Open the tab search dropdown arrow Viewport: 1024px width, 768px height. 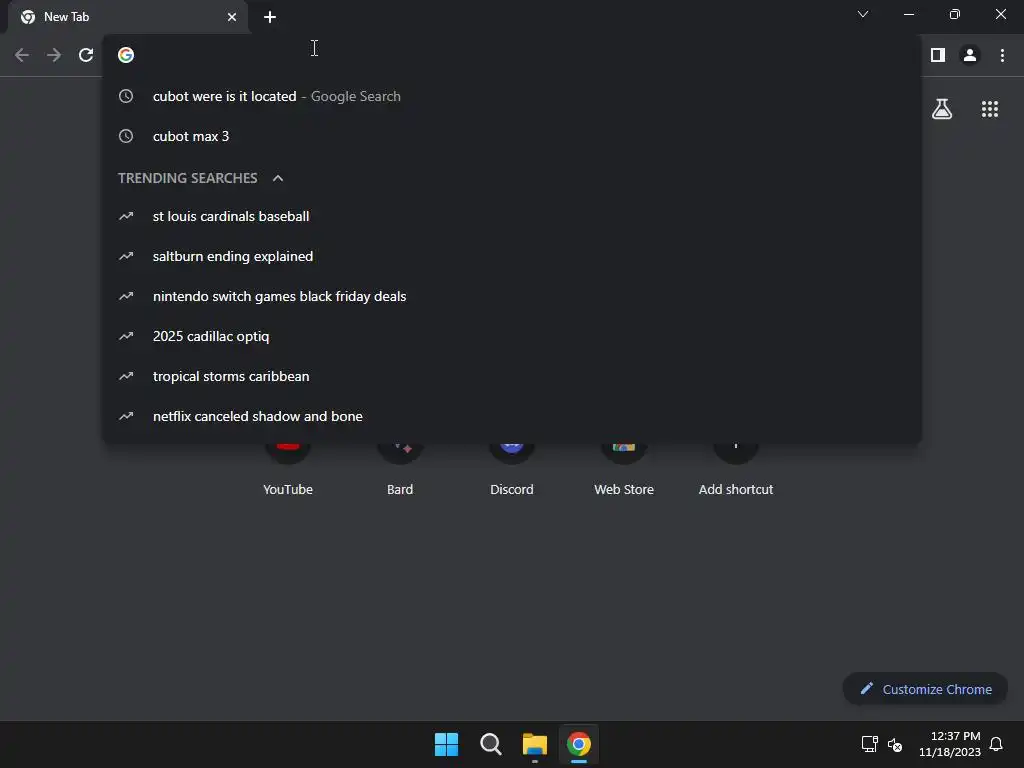pos(863,14)
